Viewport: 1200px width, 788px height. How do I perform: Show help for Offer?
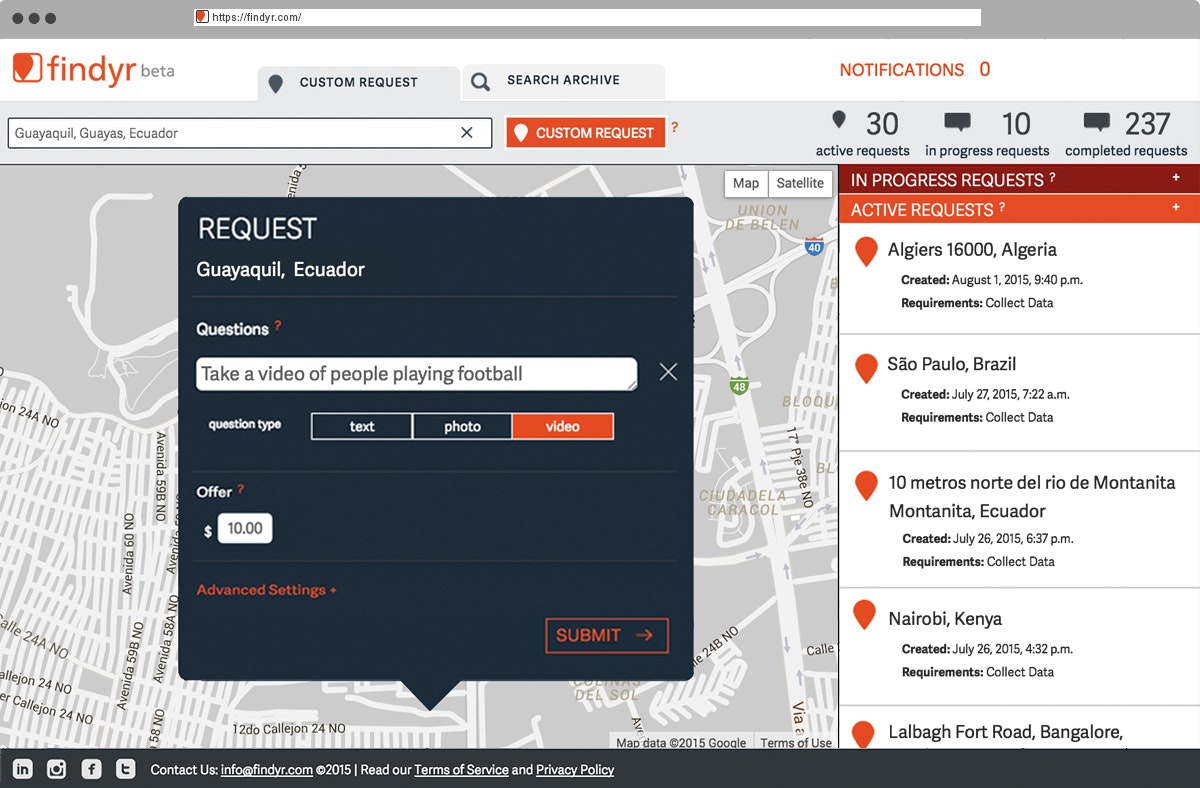click(241, 489)
